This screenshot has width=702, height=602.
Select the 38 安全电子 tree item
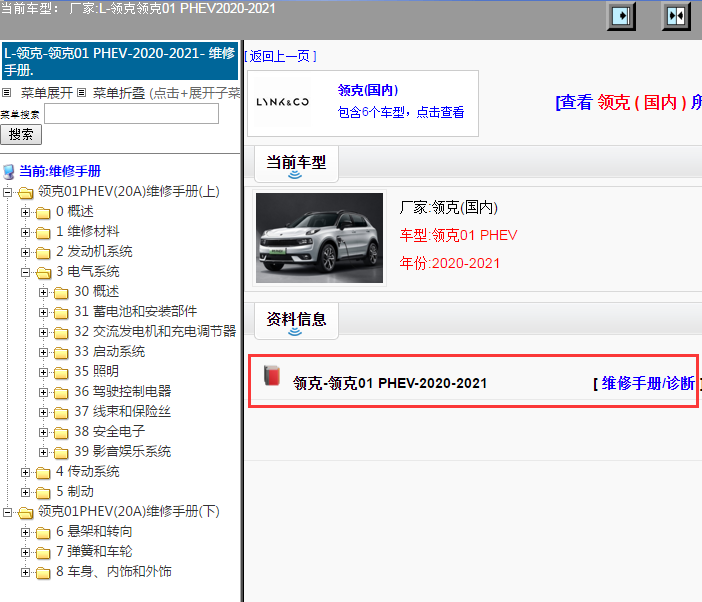coord(110,431)
